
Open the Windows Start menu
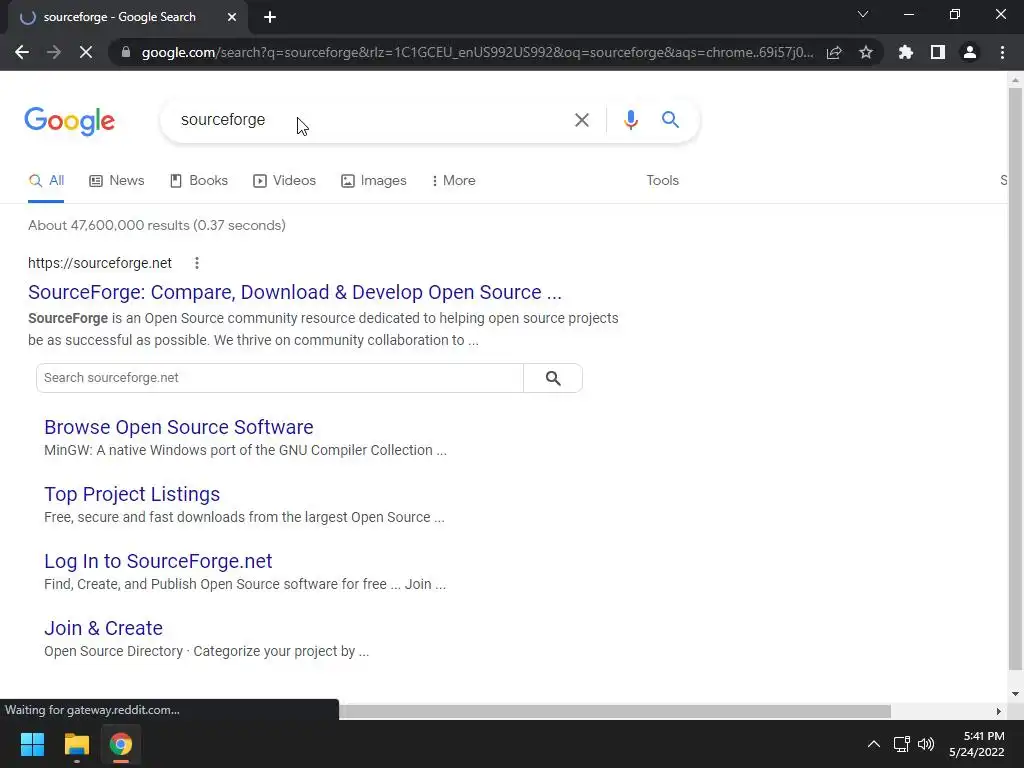(32, 744)
